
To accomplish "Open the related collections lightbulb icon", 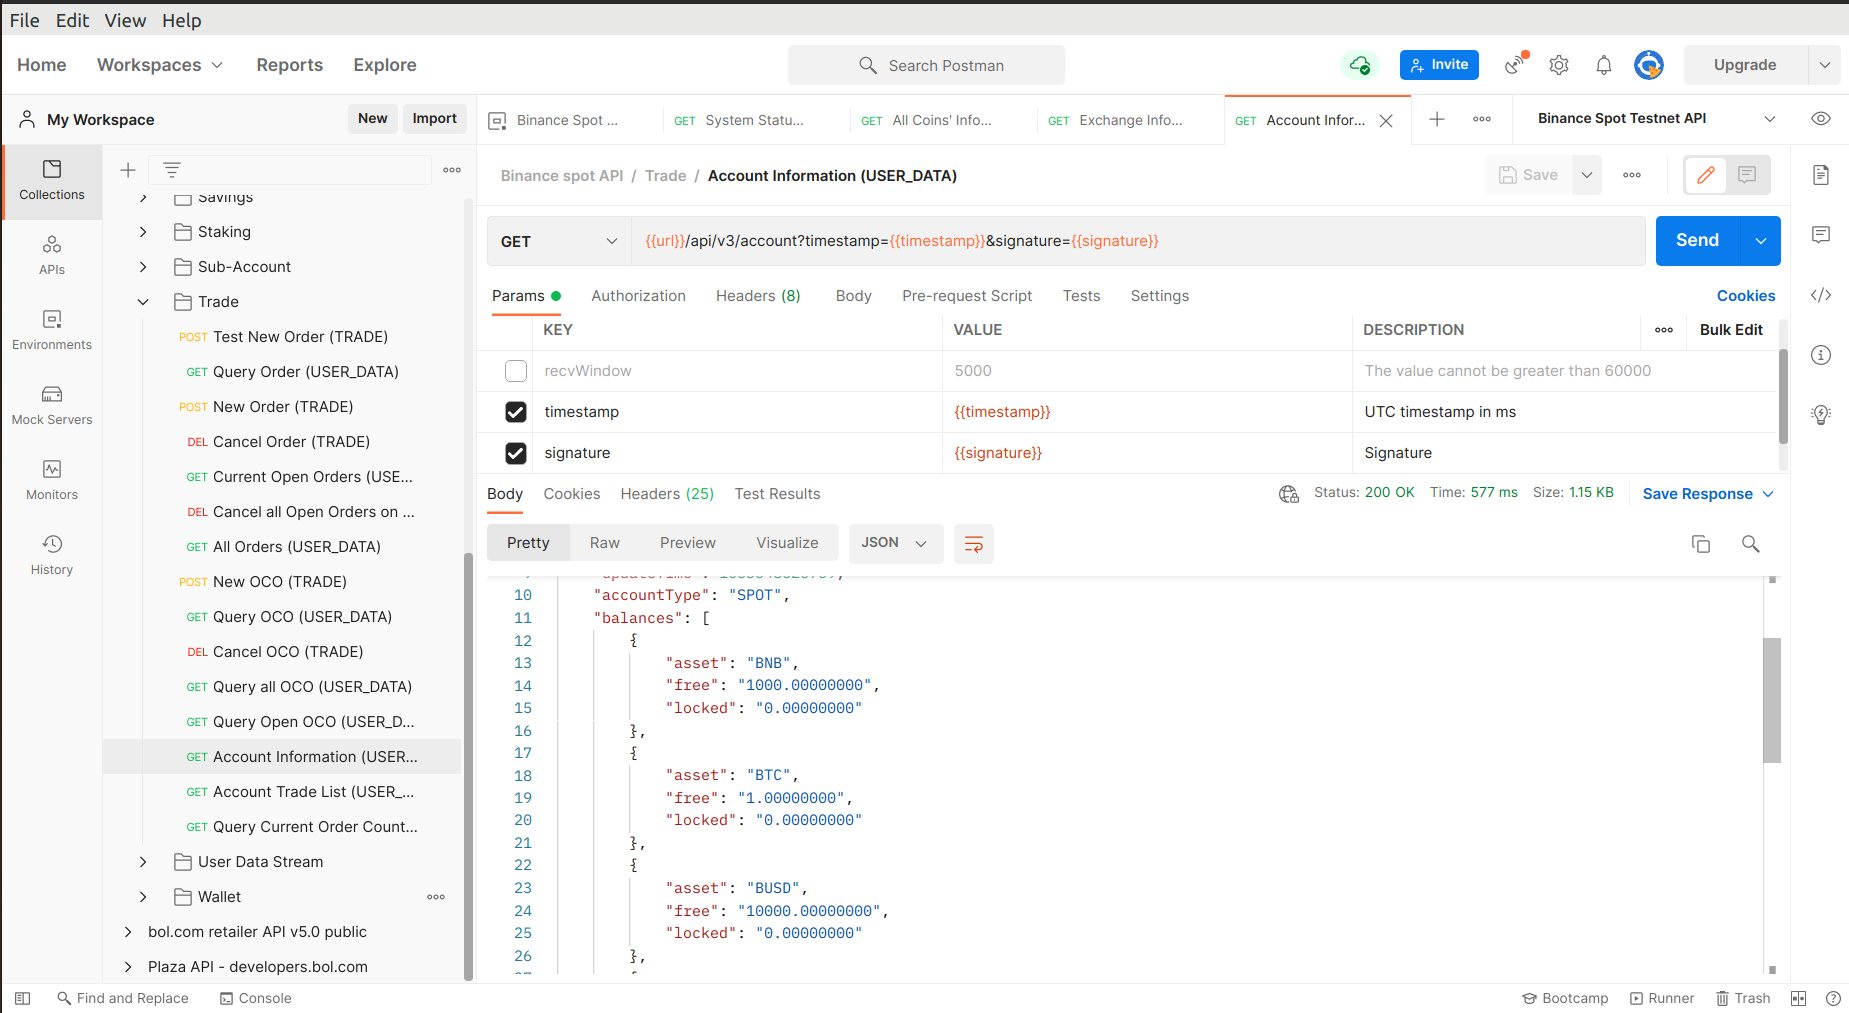I will click(1821, 414).
